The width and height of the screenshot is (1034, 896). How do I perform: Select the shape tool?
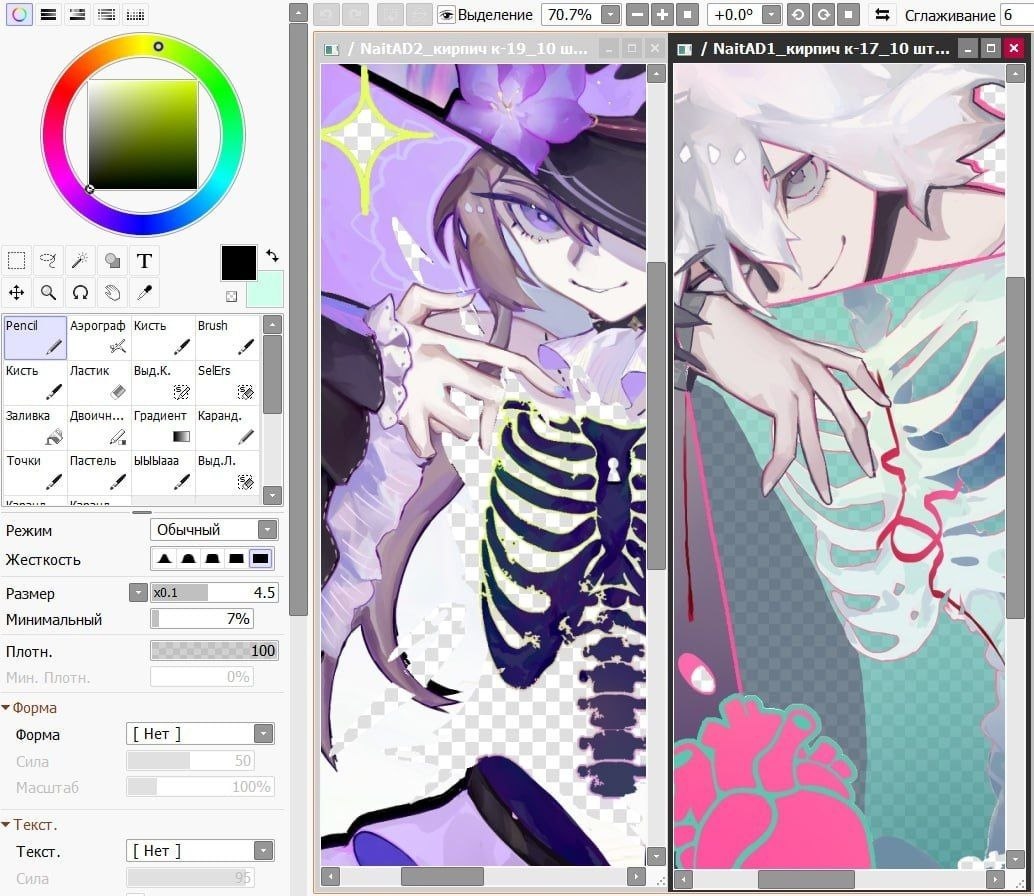click(x=112, y=261)
